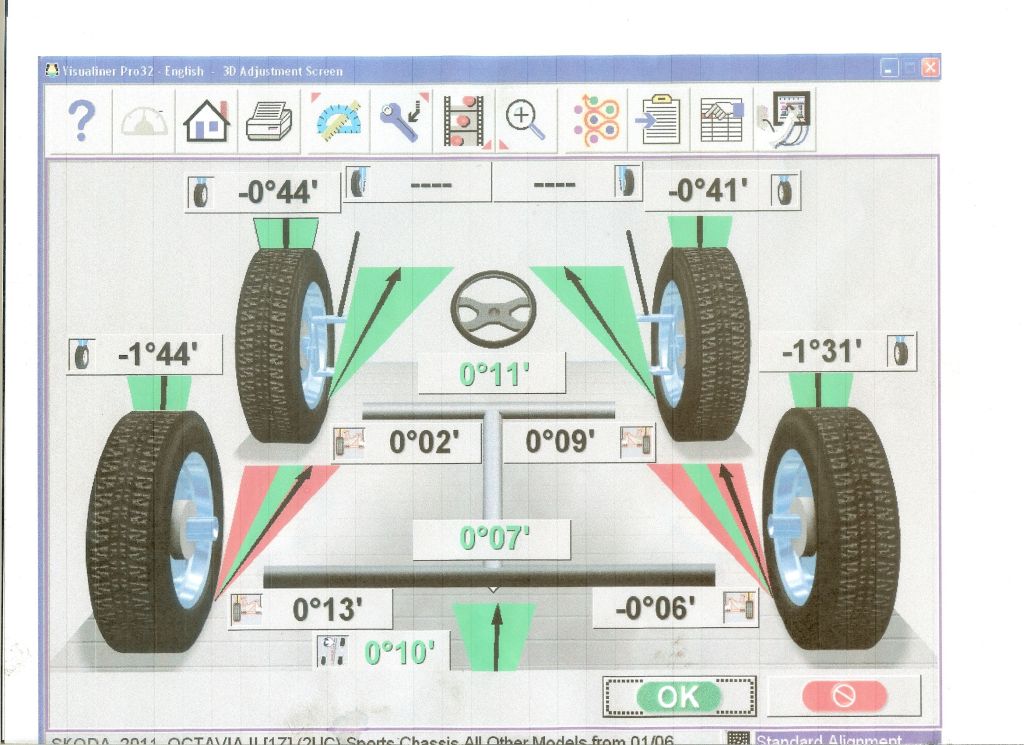1024x745 pixels.
Task: Open the colored circles procedure icon
Action: [596, 120]
